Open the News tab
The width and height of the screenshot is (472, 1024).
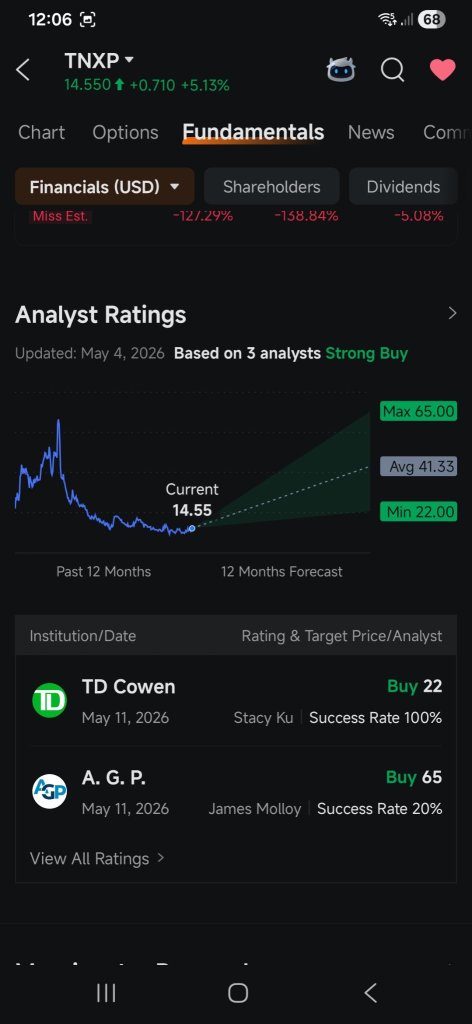tap(371, 133)
